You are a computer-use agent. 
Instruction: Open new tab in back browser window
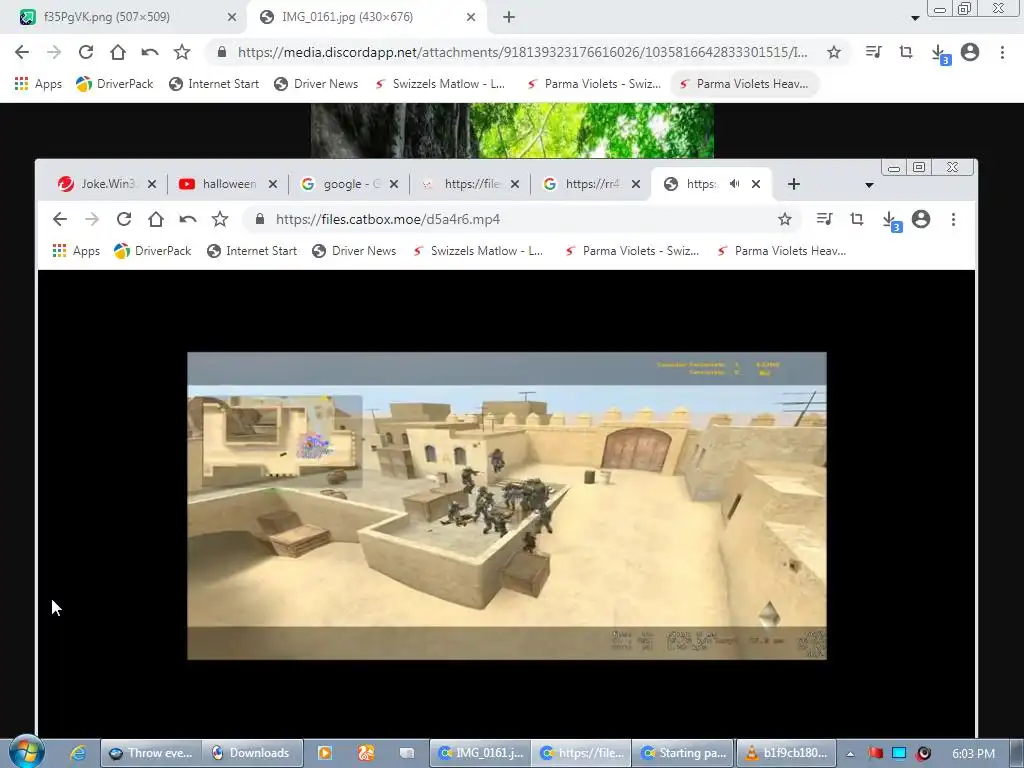pos(509,17)
